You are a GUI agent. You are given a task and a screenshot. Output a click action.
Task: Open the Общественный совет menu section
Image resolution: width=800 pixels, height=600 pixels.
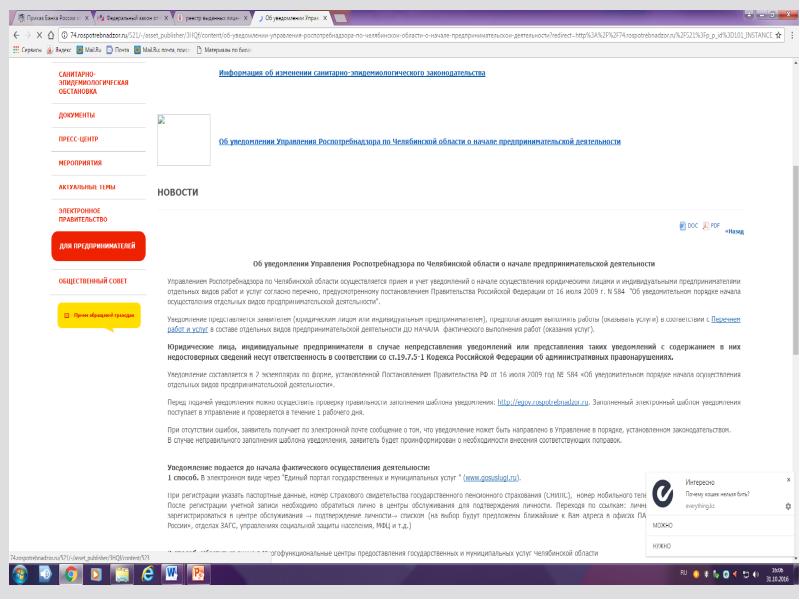[93, 281]
